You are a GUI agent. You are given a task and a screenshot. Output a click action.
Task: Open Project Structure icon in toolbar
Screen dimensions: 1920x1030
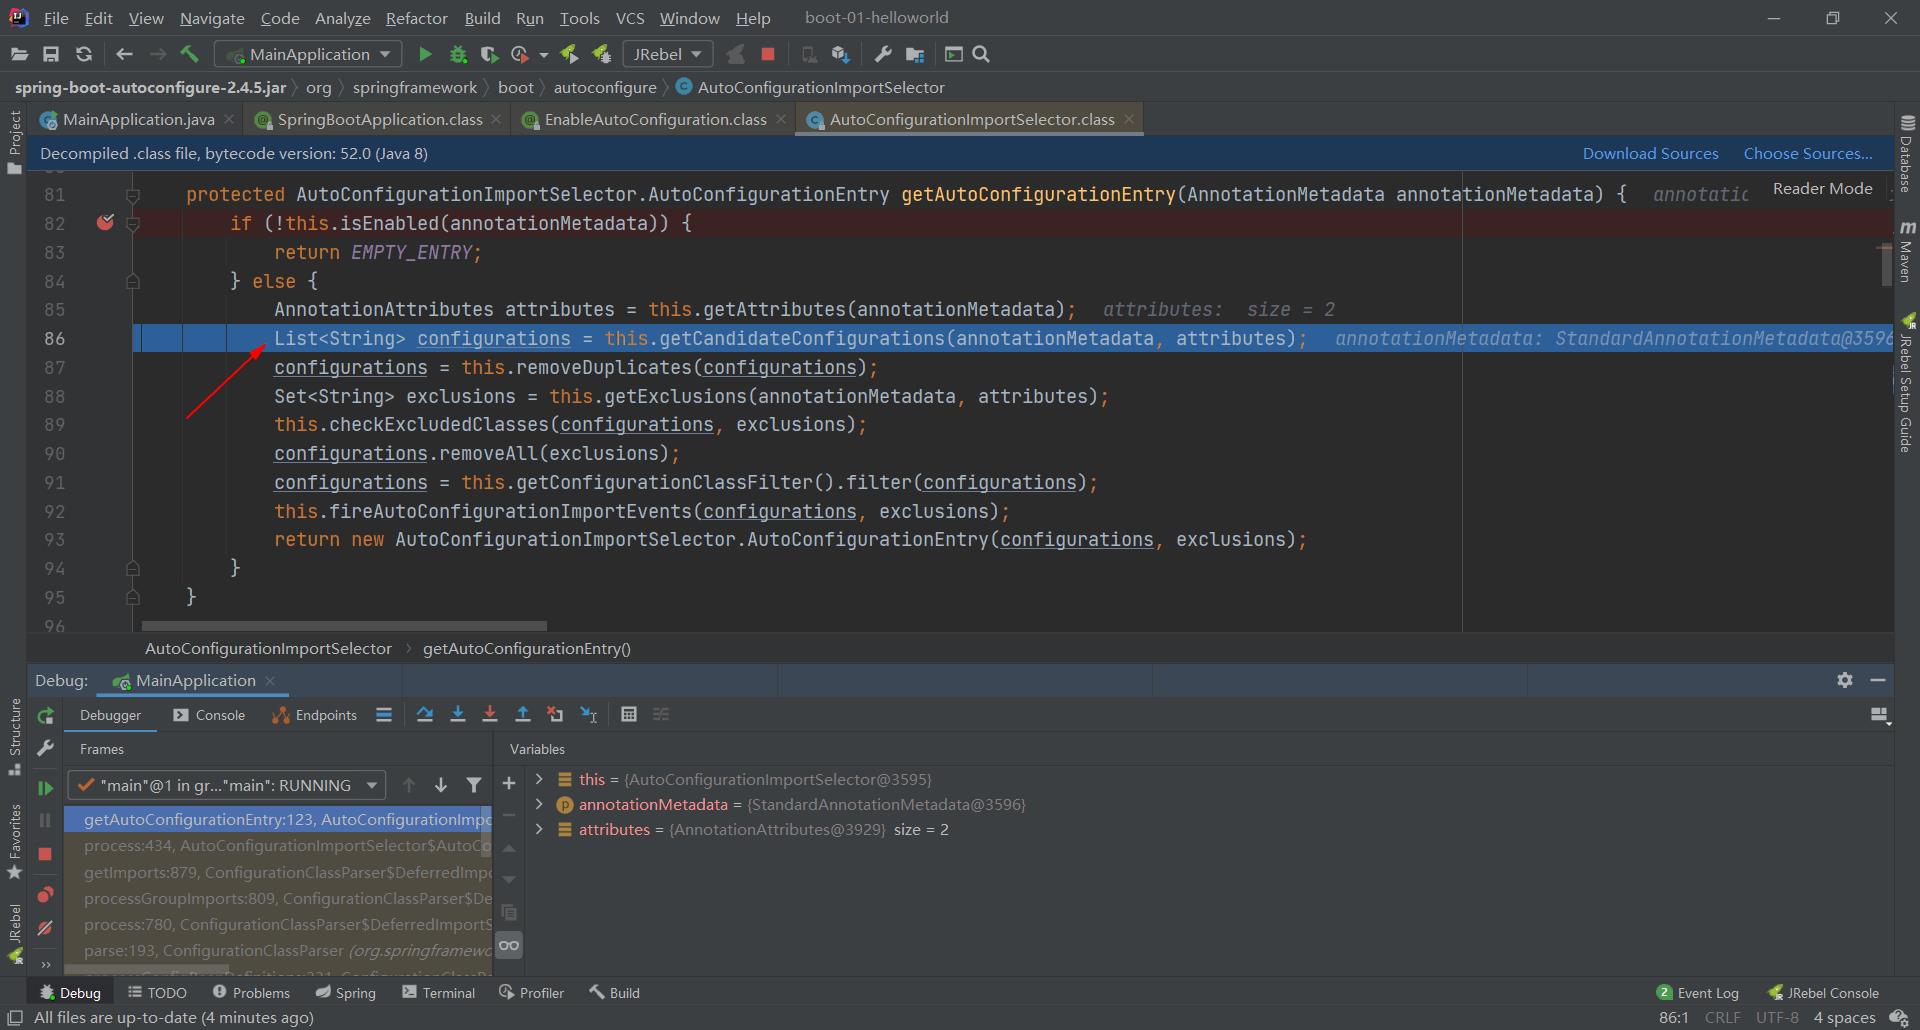click(x=915, y=54)
